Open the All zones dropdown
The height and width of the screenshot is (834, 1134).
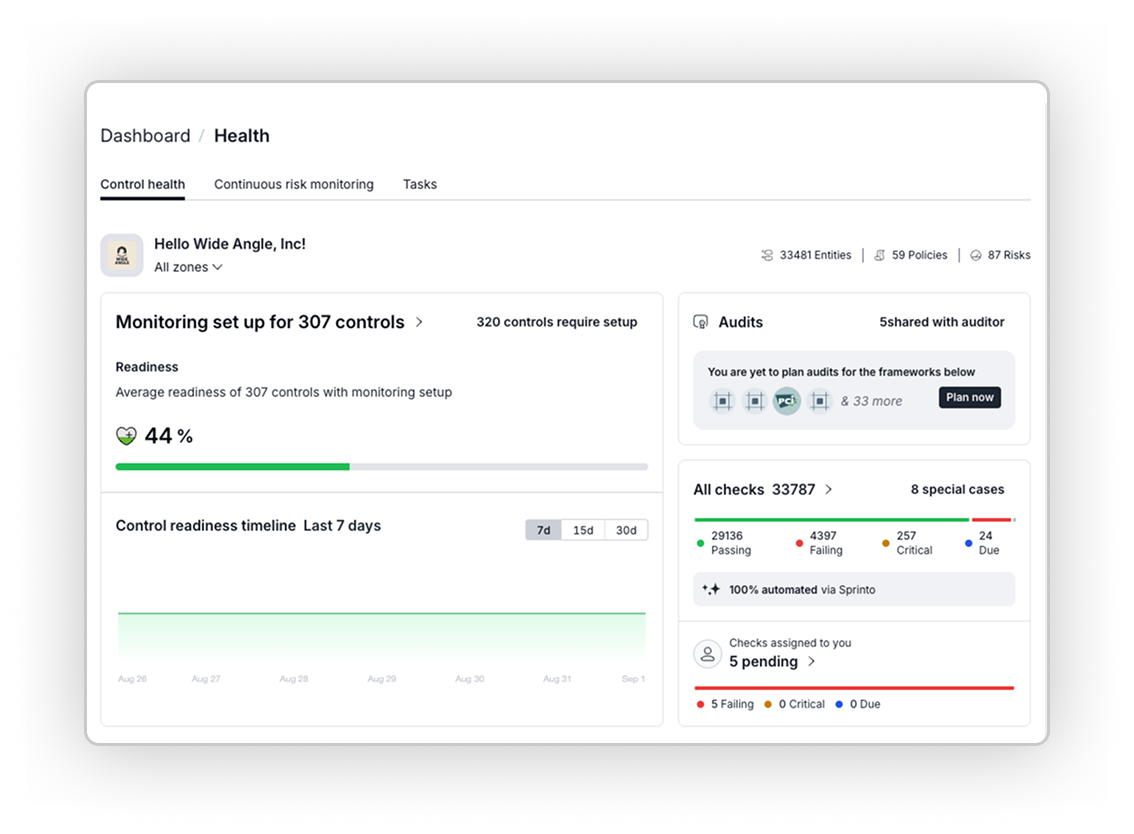(188, 268)
